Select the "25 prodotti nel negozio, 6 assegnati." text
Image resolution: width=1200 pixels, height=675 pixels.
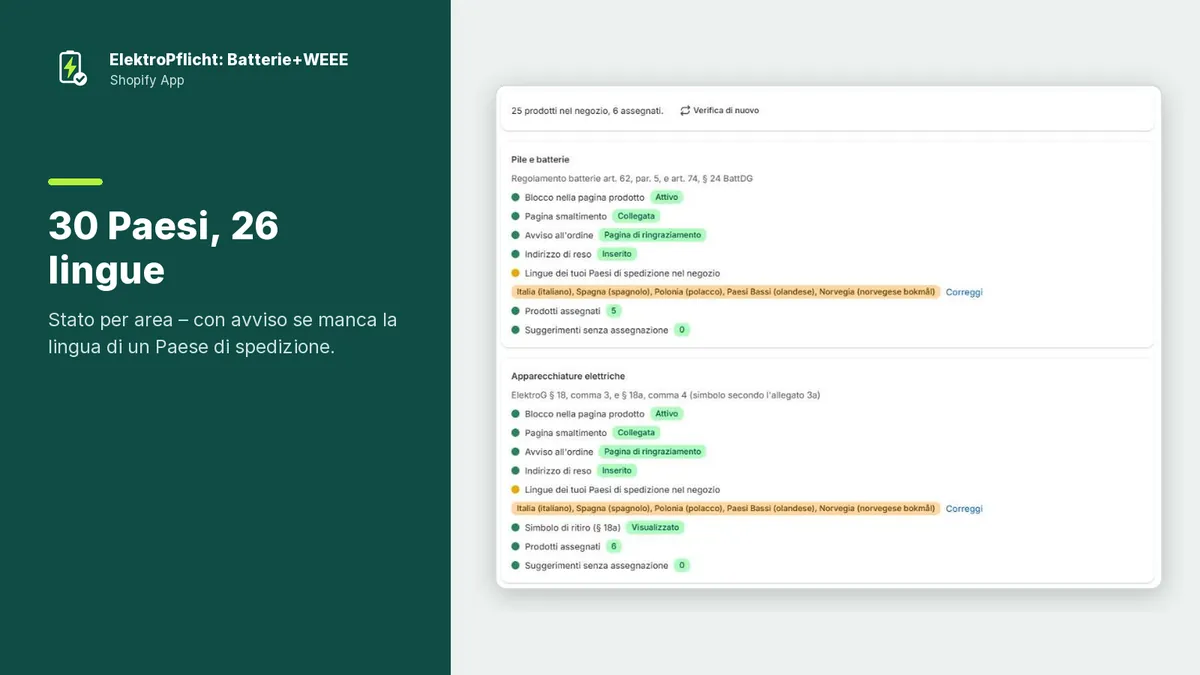(x=587, y=110)
